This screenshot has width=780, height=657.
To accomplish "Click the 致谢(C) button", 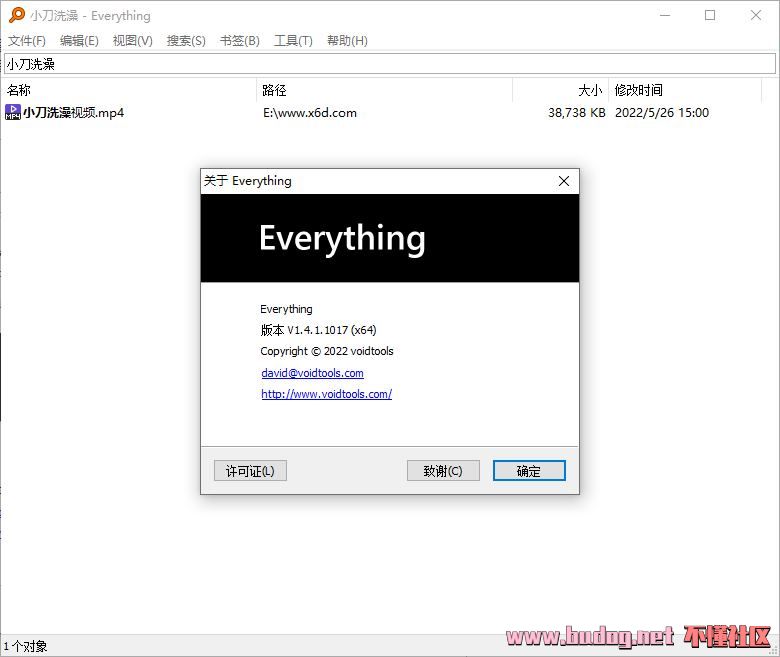I will coord(443,471).
